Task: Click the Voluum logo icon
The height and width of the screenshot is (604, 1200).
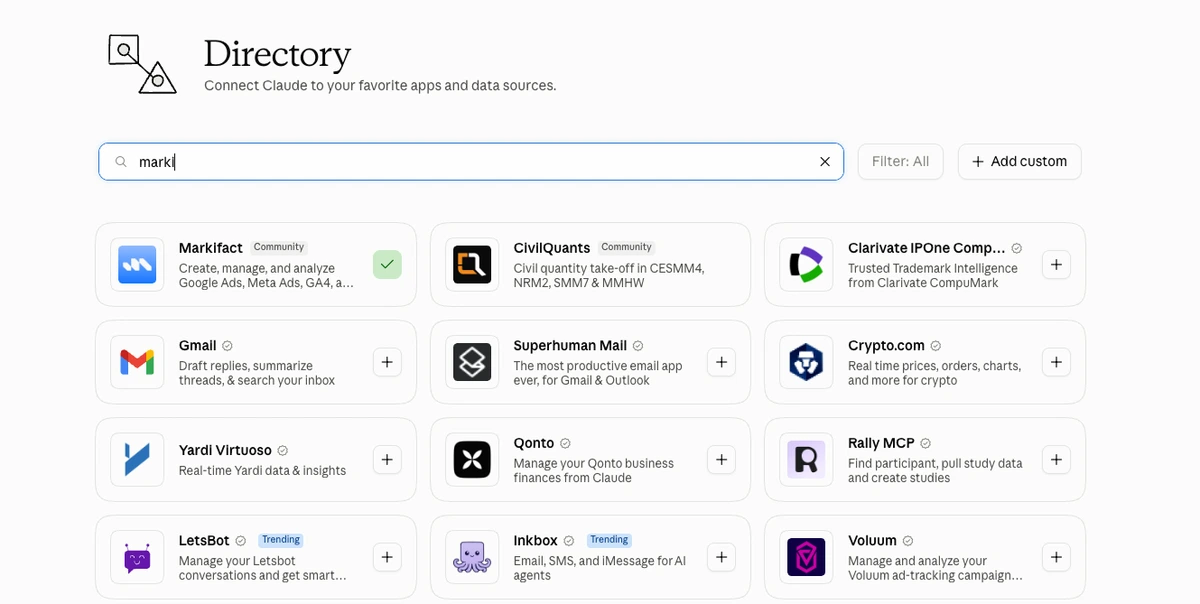Action: pyautogui.click(x=806, y=557)
